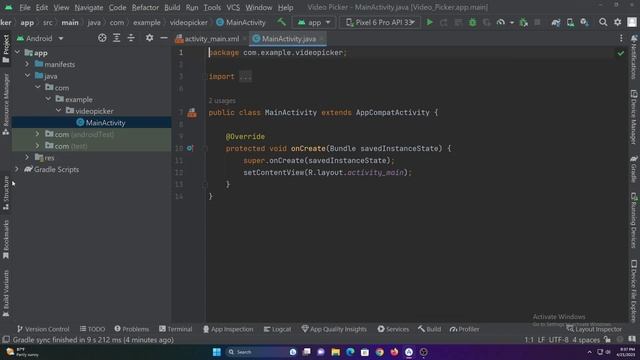This screenshot has height=360, width=640.
Task: Toggle the Device File Explorer right panel
Action: 634,291
